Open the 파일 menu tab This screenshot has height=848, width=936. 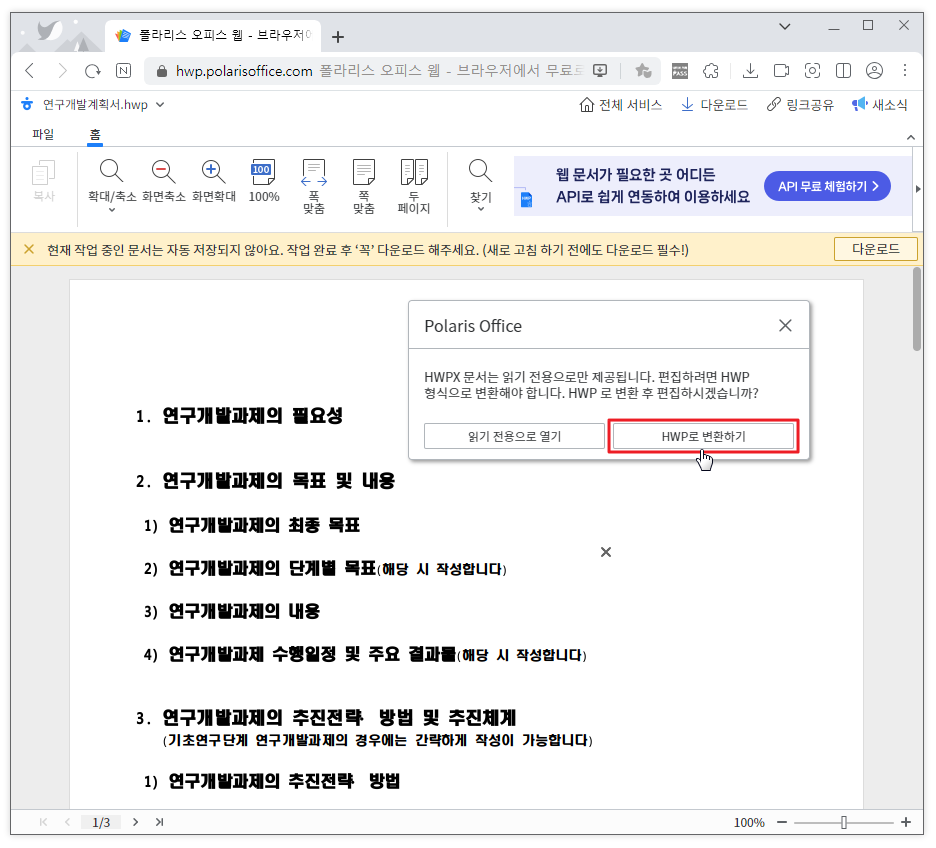43,135
